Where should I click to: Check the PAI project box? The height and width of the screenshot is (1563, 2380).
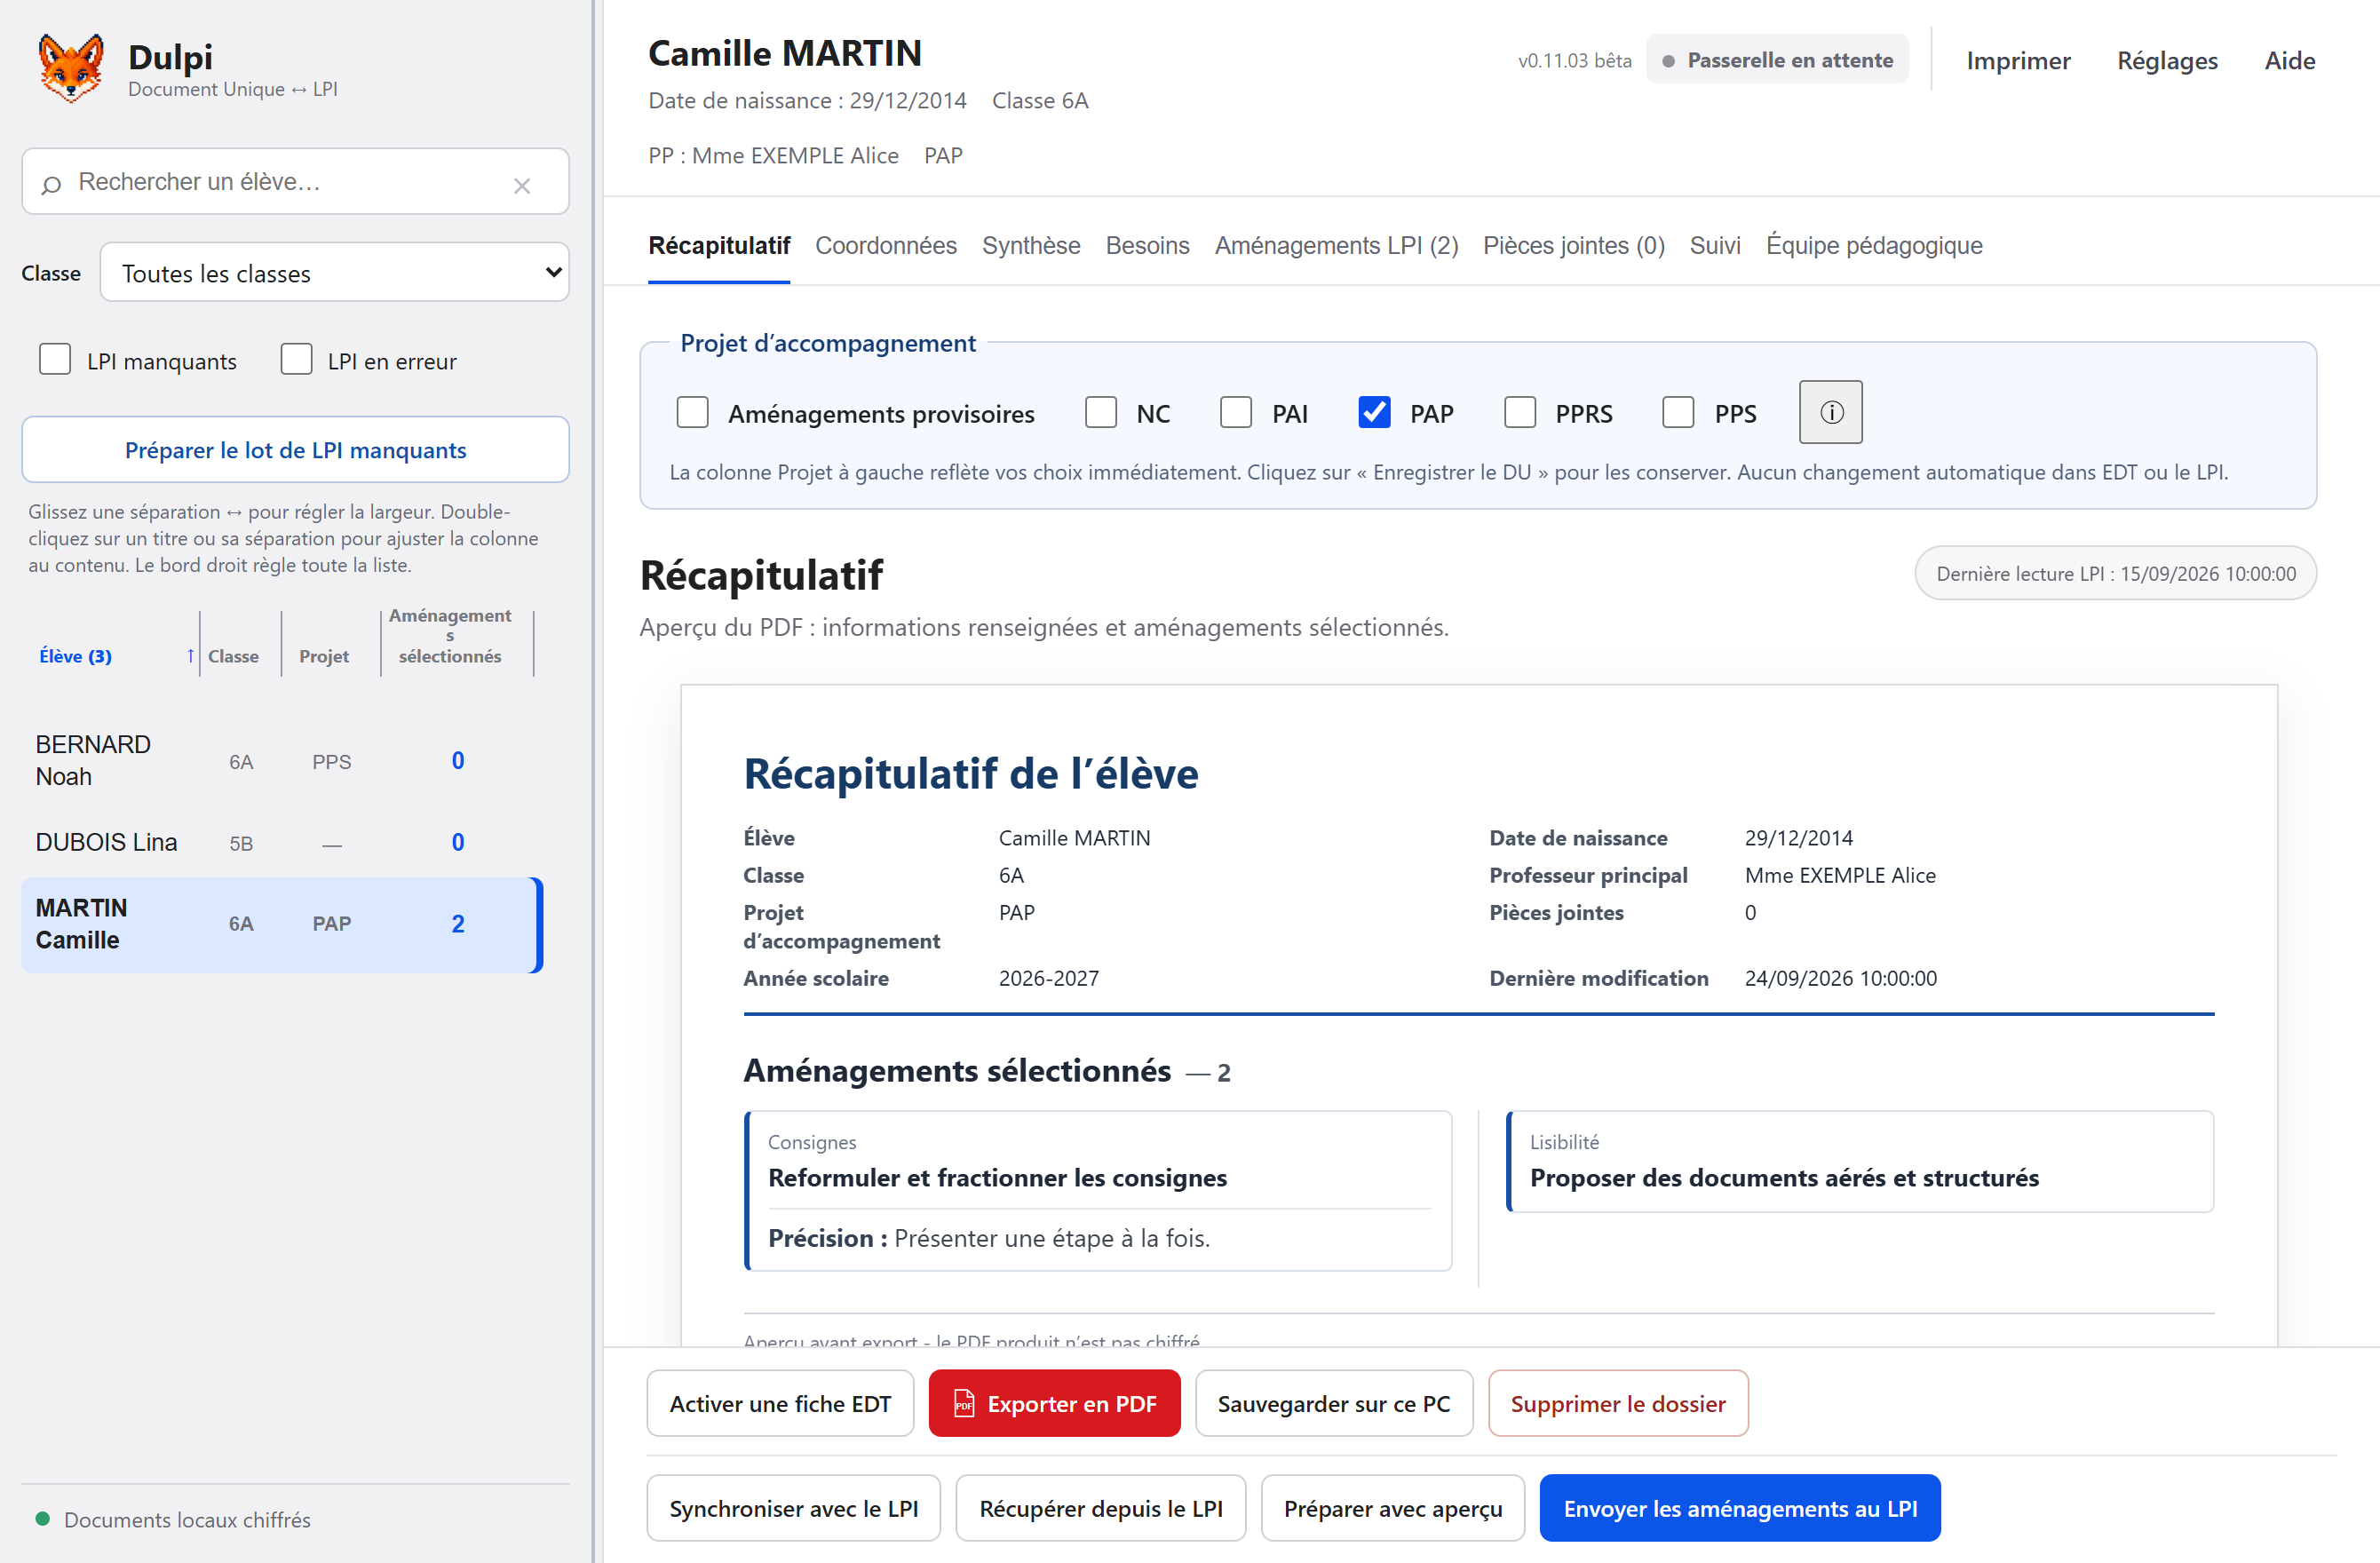pyautogui.click(x=1236, y=412)
